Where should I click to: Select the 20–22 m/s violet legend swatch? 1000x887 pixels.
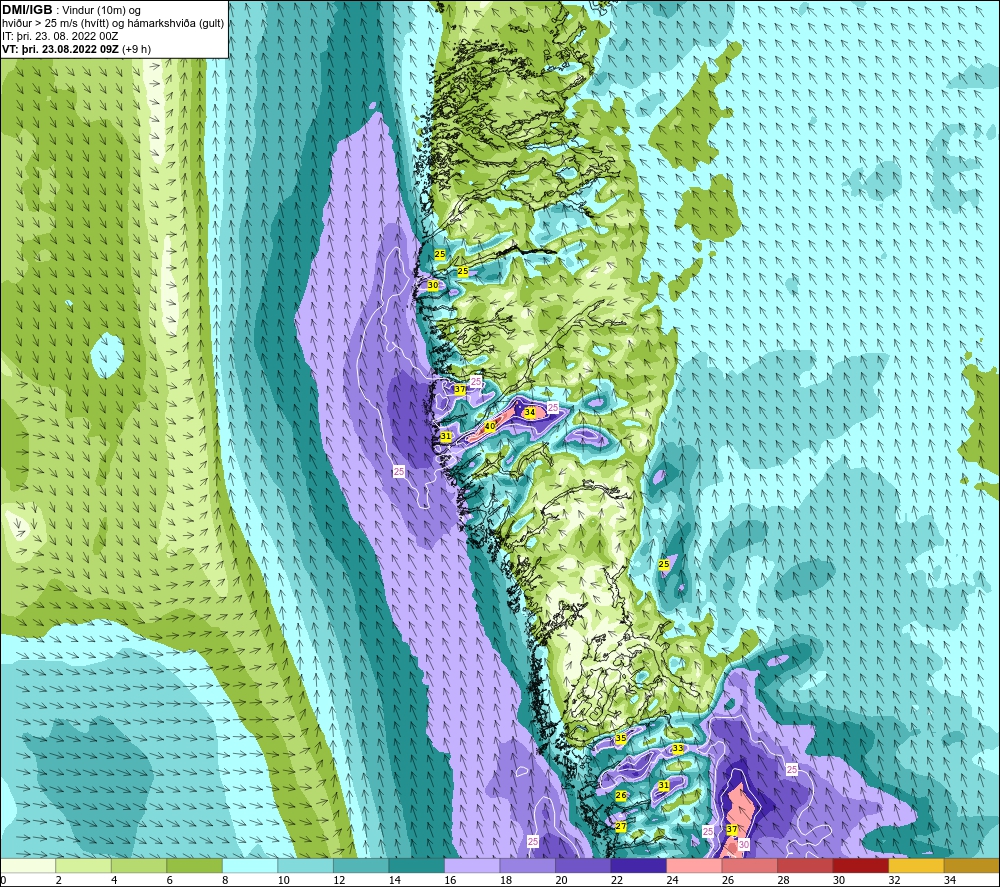tap(583, 866)
